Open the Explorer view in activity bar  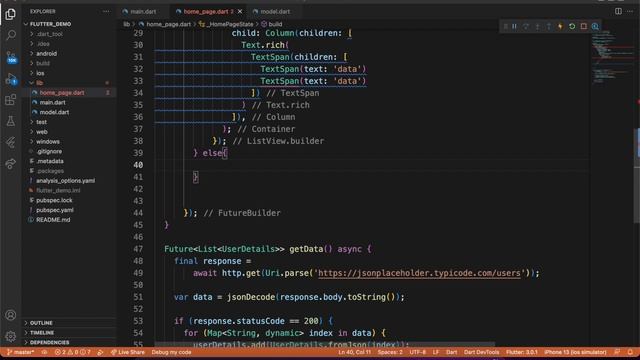tap(11, 14)
